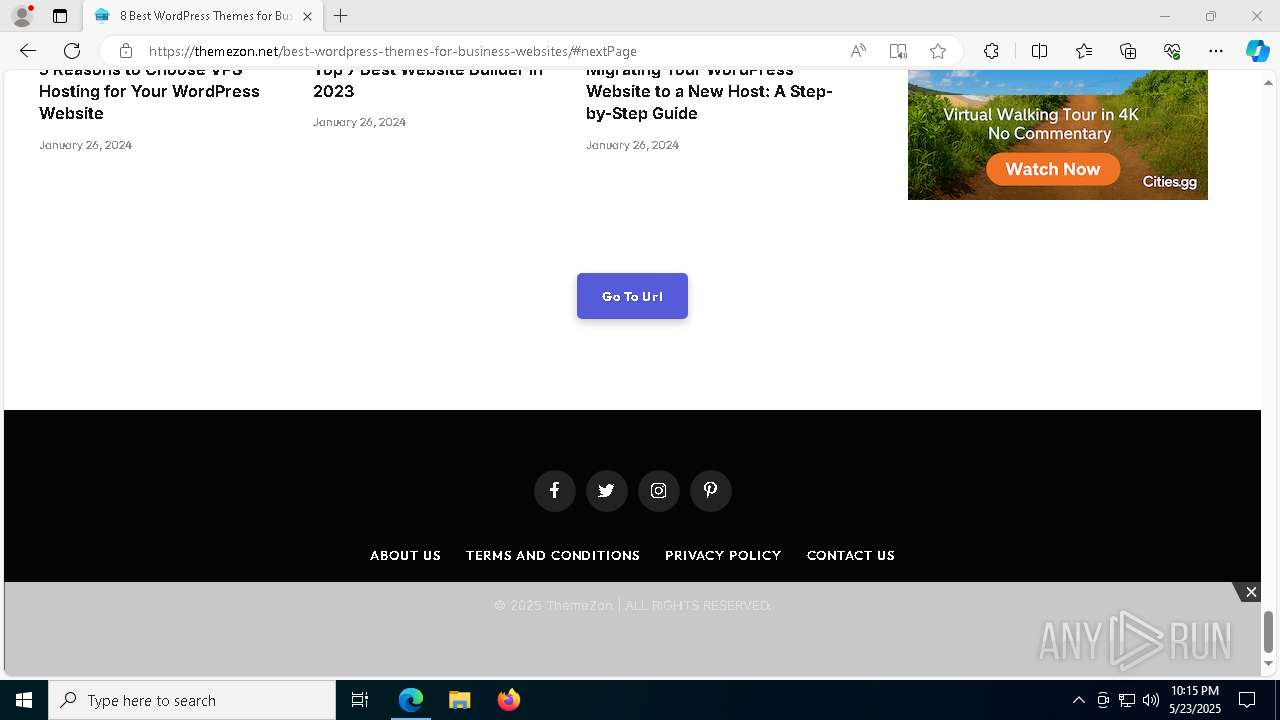Launch the Copilot sidebar
The image size is (1280, 720).
point(1257,51)
